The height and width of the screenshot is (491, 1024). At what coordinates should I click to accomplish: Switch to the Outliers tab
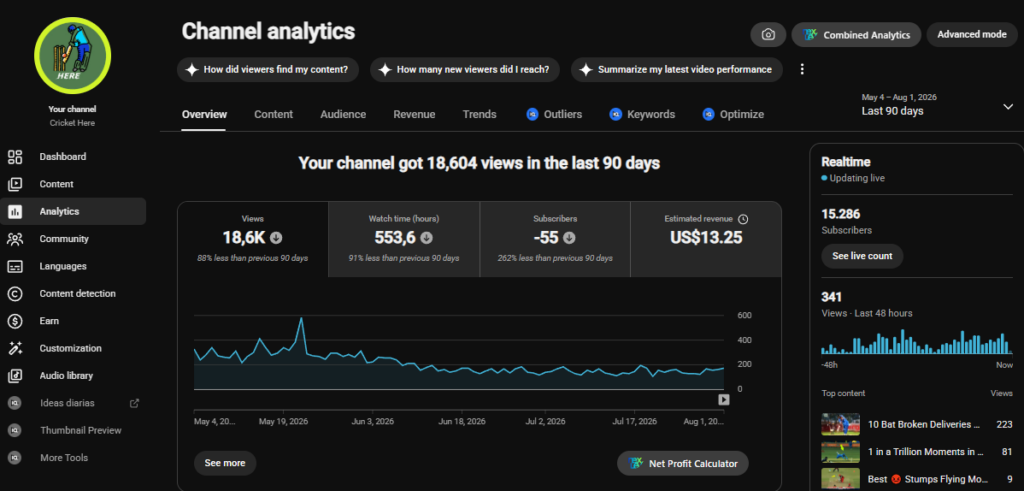click(x=554, y=114)
